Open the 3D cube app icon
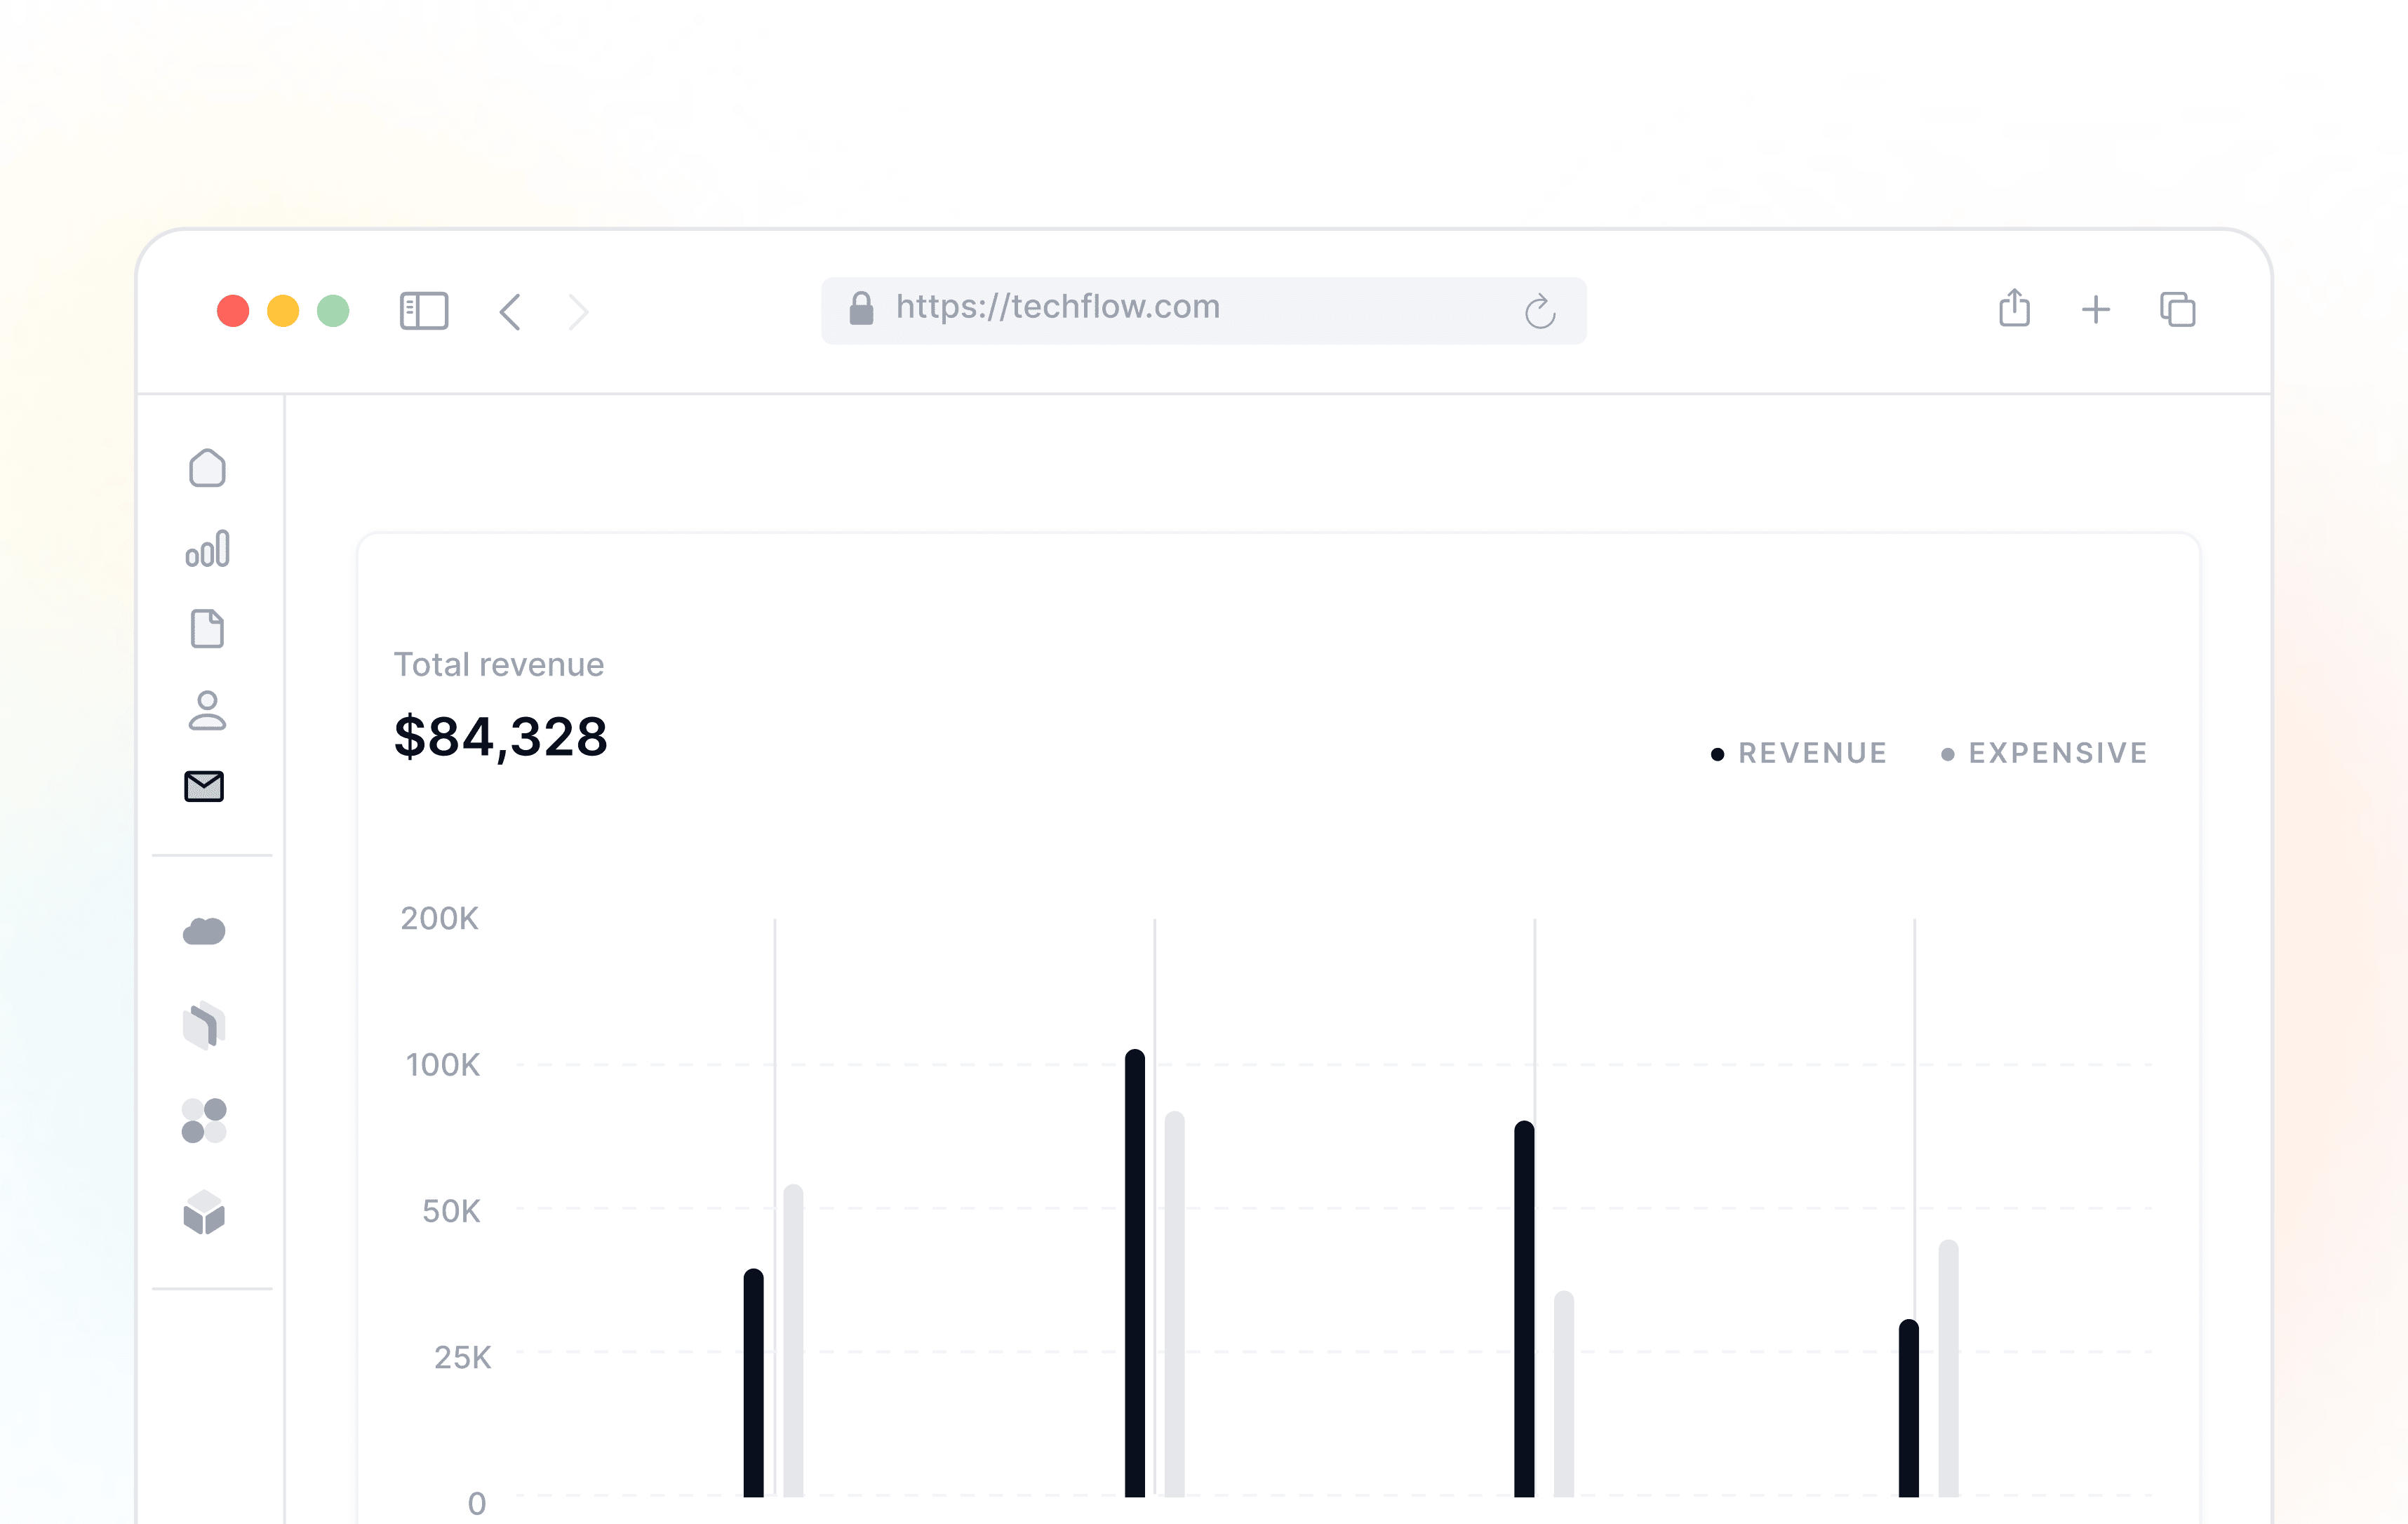 [x=204, y=1213]
